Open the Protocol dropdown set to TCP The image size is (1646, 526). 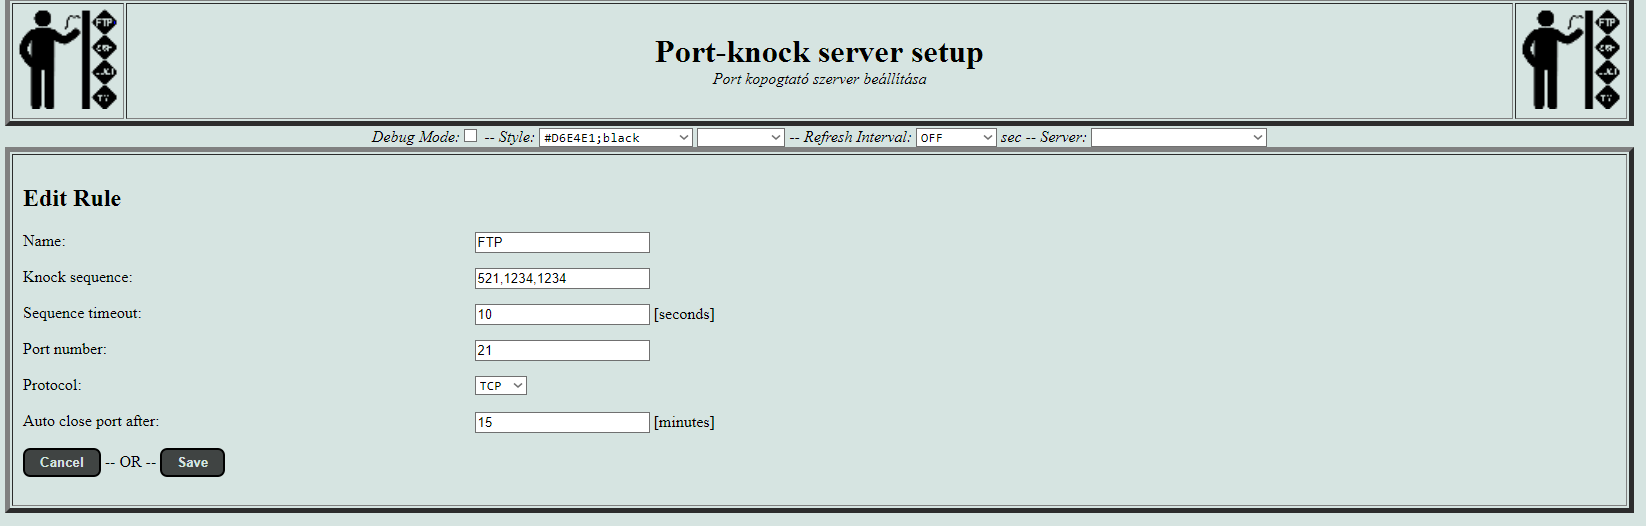[x=501, y=386]
